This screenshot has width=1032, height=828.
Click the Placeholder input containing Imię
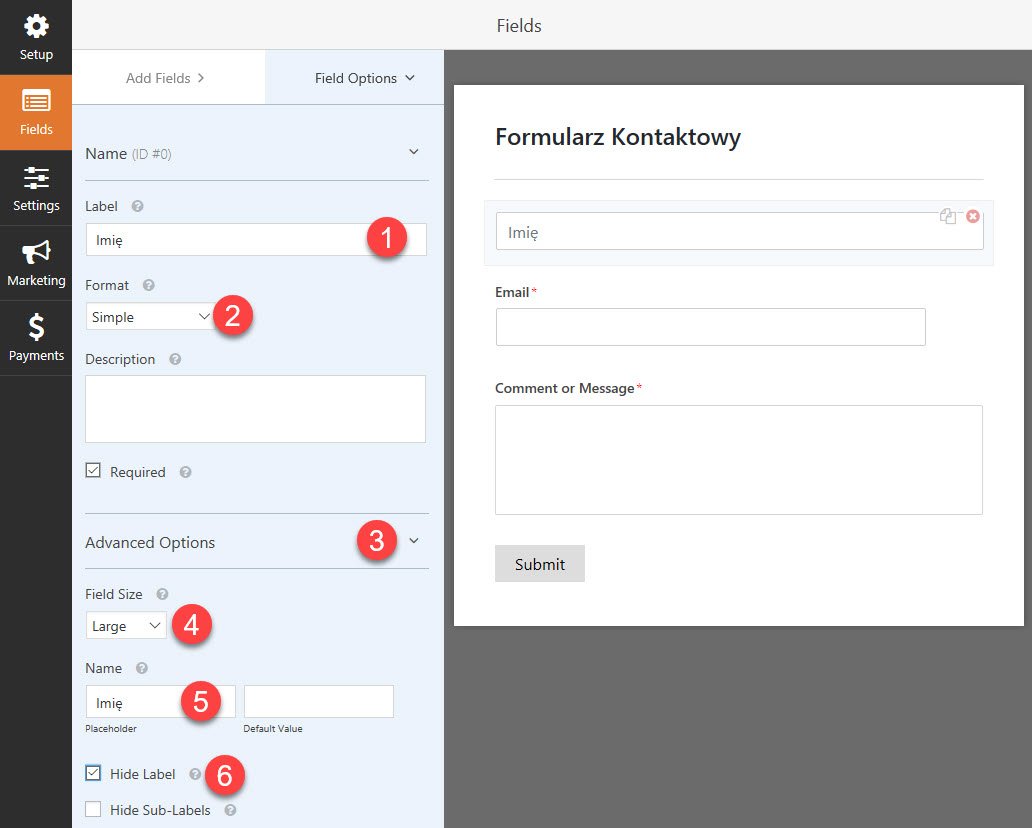click(x=161, y=702)
